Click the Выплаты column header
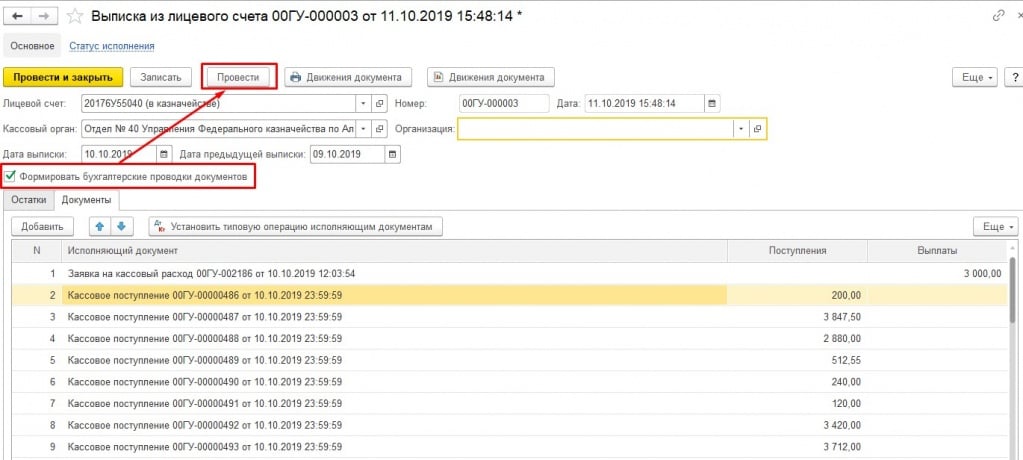The image size is (1023, 460). (x=937, y=251)
